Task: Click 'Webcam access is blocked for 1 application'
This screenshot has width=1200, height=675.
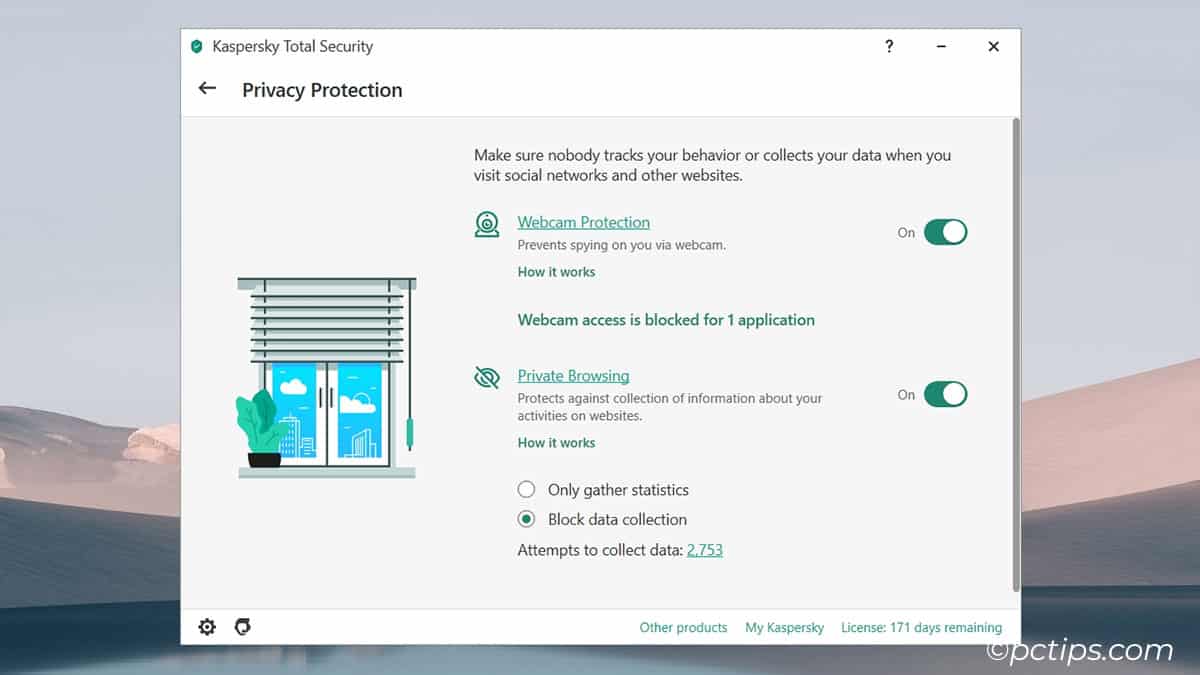Action: [x=665, y=319]
